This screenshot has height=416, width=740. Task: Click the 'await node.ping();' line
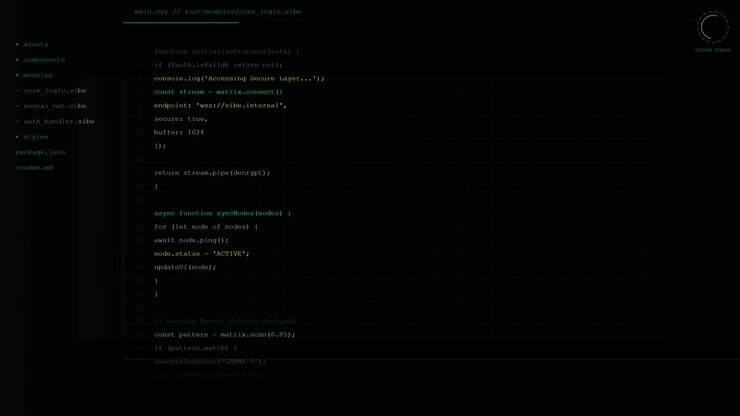pyautogui.click(x=191, y=240)
